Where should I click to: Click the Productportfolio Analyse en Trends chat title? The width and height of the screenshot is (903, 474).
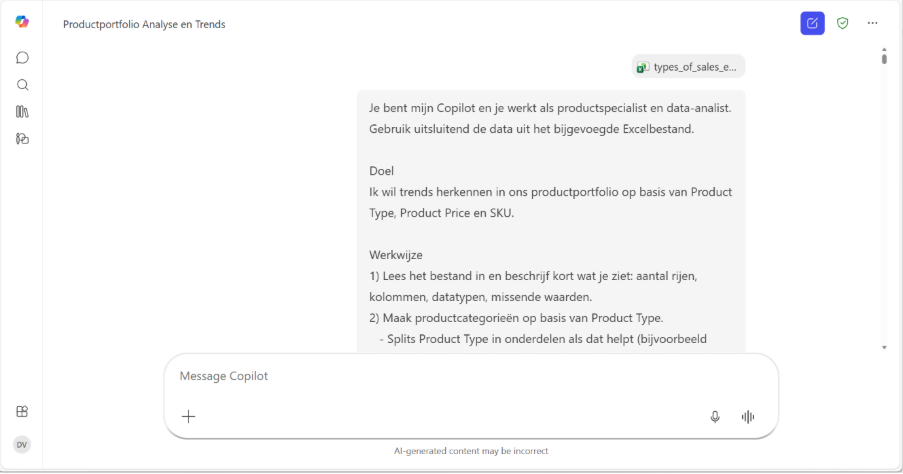(x=144, y=24)
